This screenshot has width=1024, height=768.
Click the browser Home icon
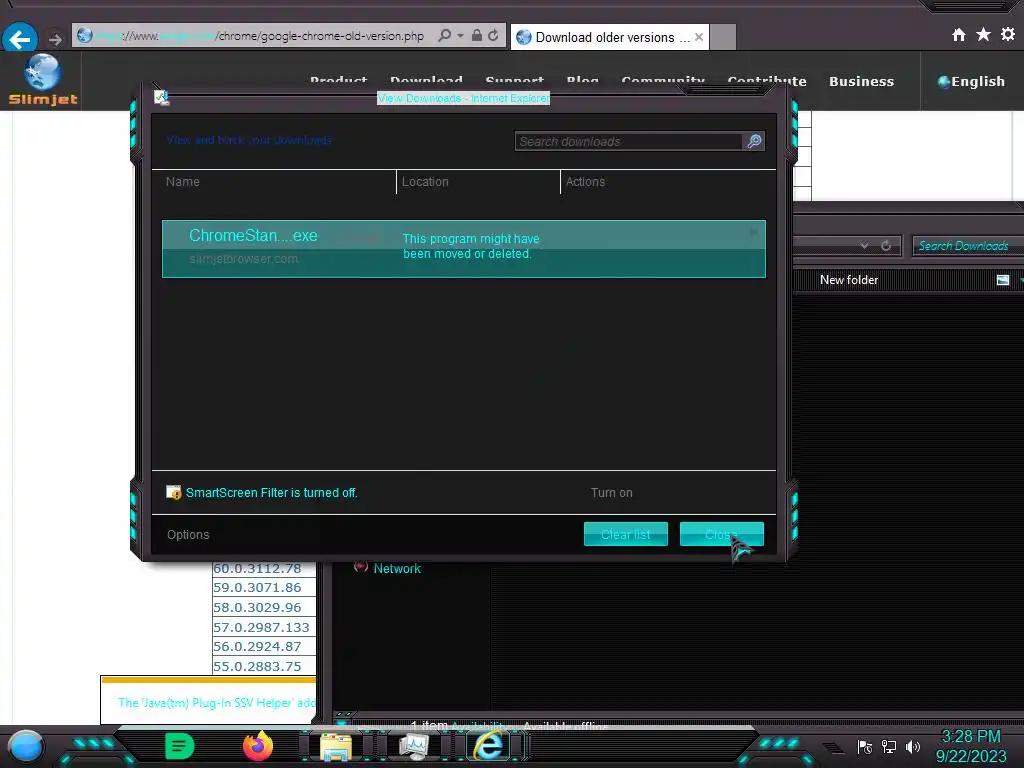point(959,35)
